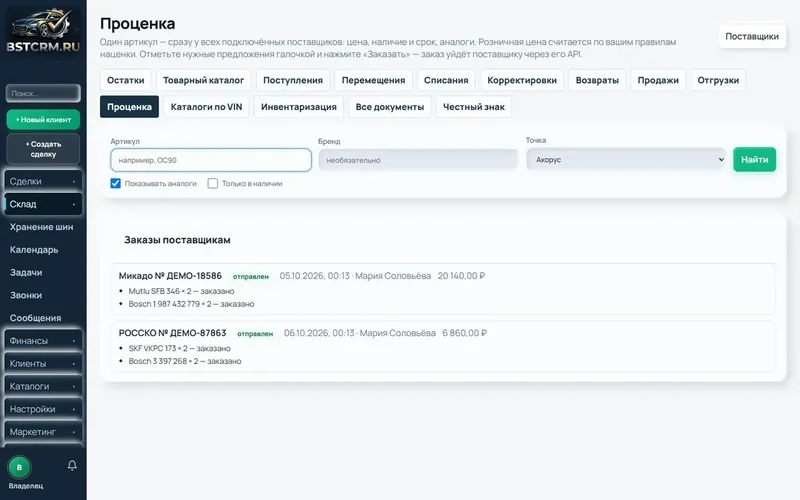800x500 pixels.
Task: Switch to the Инвентаризация tab
Action: (x=299, y=107)
